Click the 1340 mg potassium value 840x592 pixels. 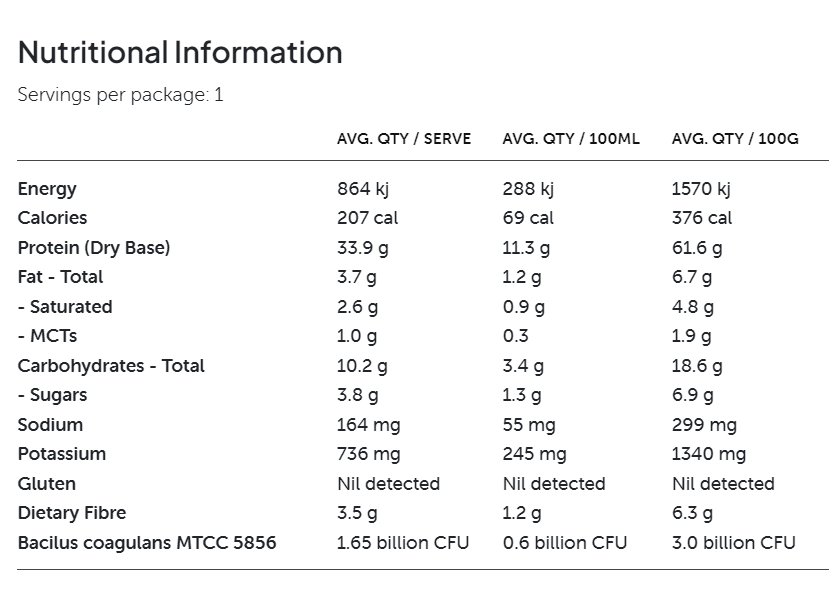(709, 454)
